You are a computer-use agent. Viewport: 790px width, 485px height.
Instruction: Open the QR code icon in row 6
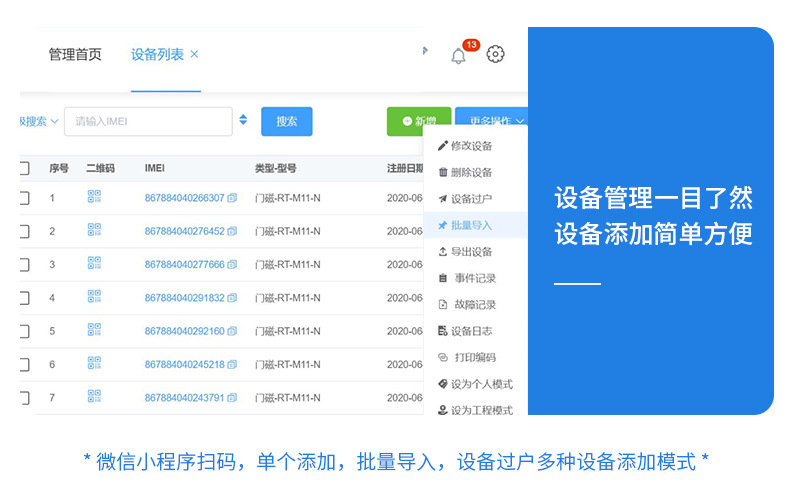coord(94,363)
